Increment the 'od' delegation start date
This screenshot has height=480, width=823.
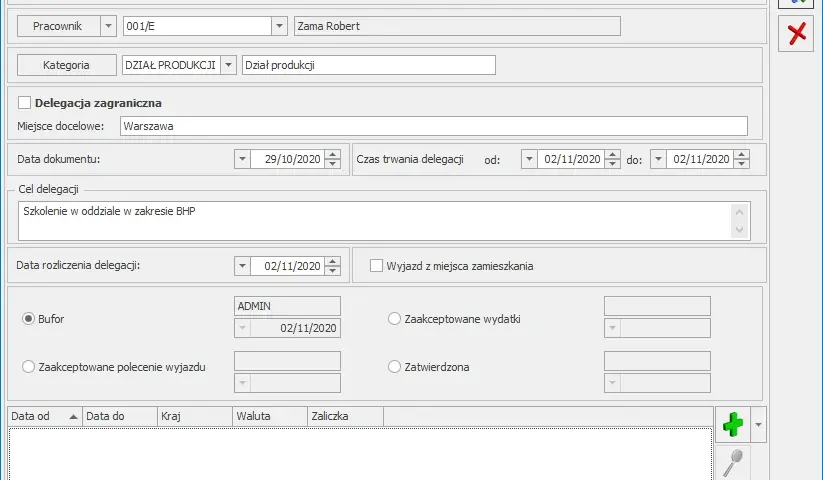[x=613, y=154]
